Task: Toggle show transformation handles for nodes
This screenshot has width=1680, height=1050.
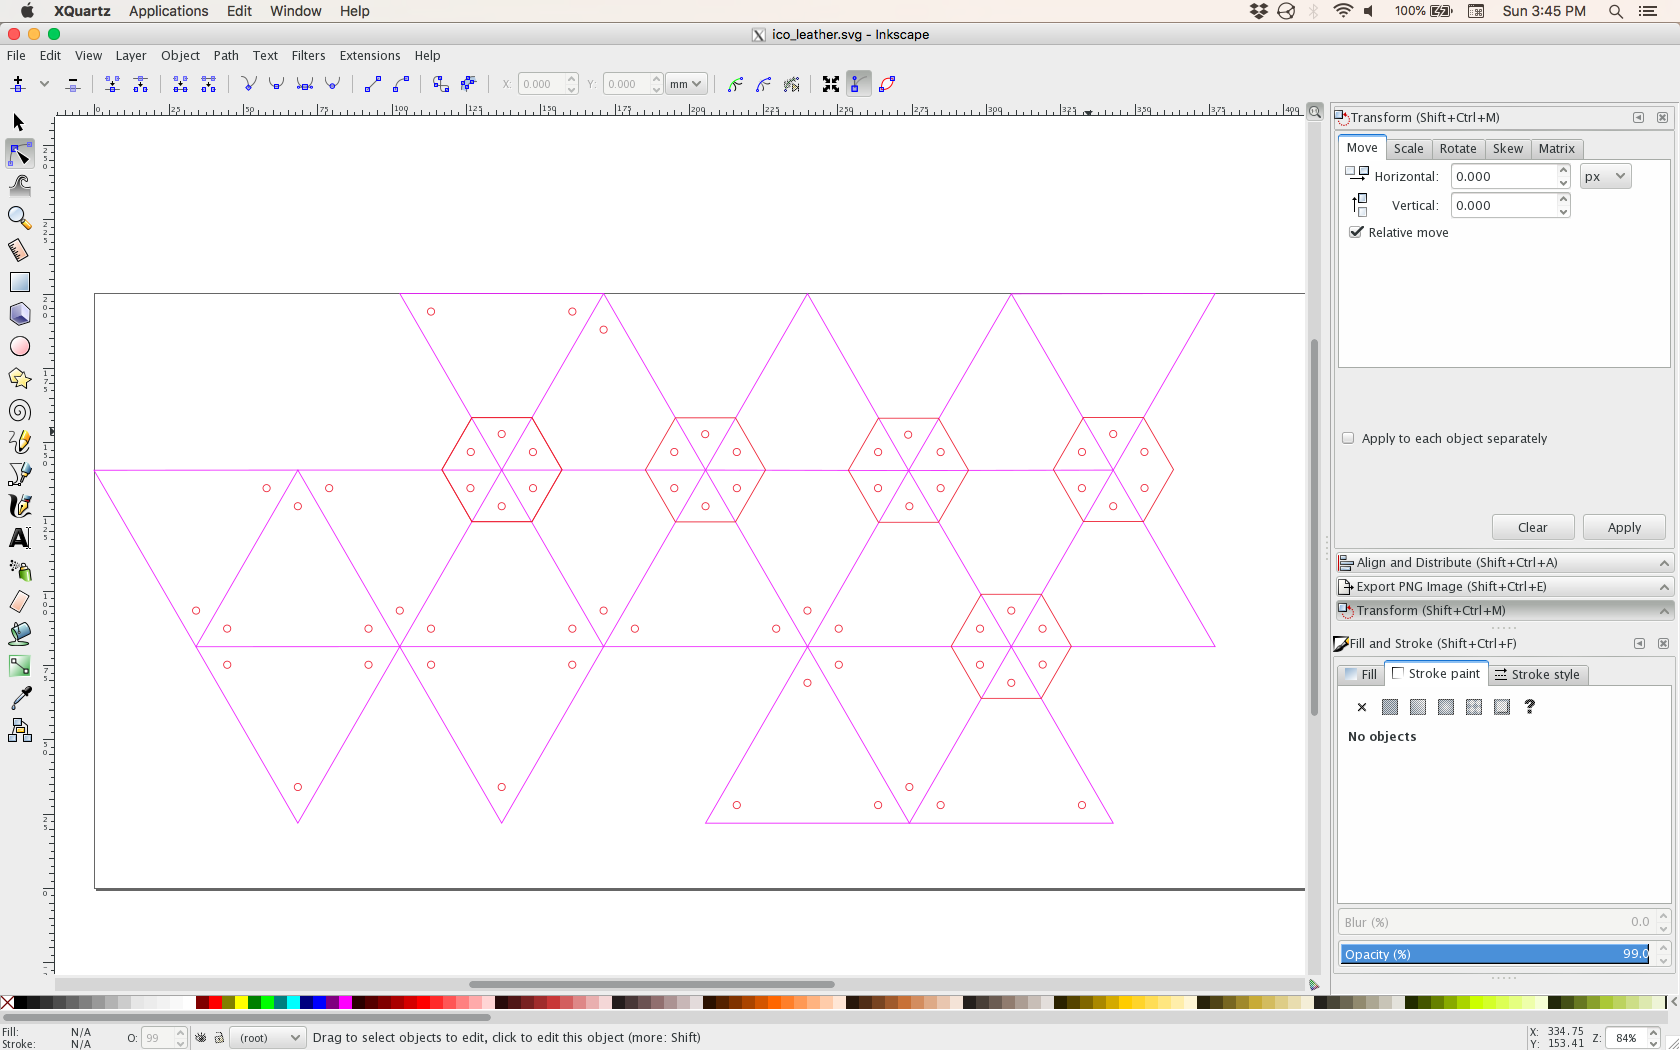Action: (x=831, y=84)
